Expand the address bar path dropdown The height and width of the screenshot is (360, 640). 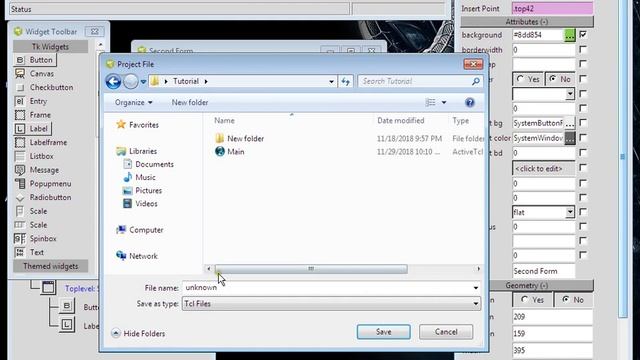point(331,81)
